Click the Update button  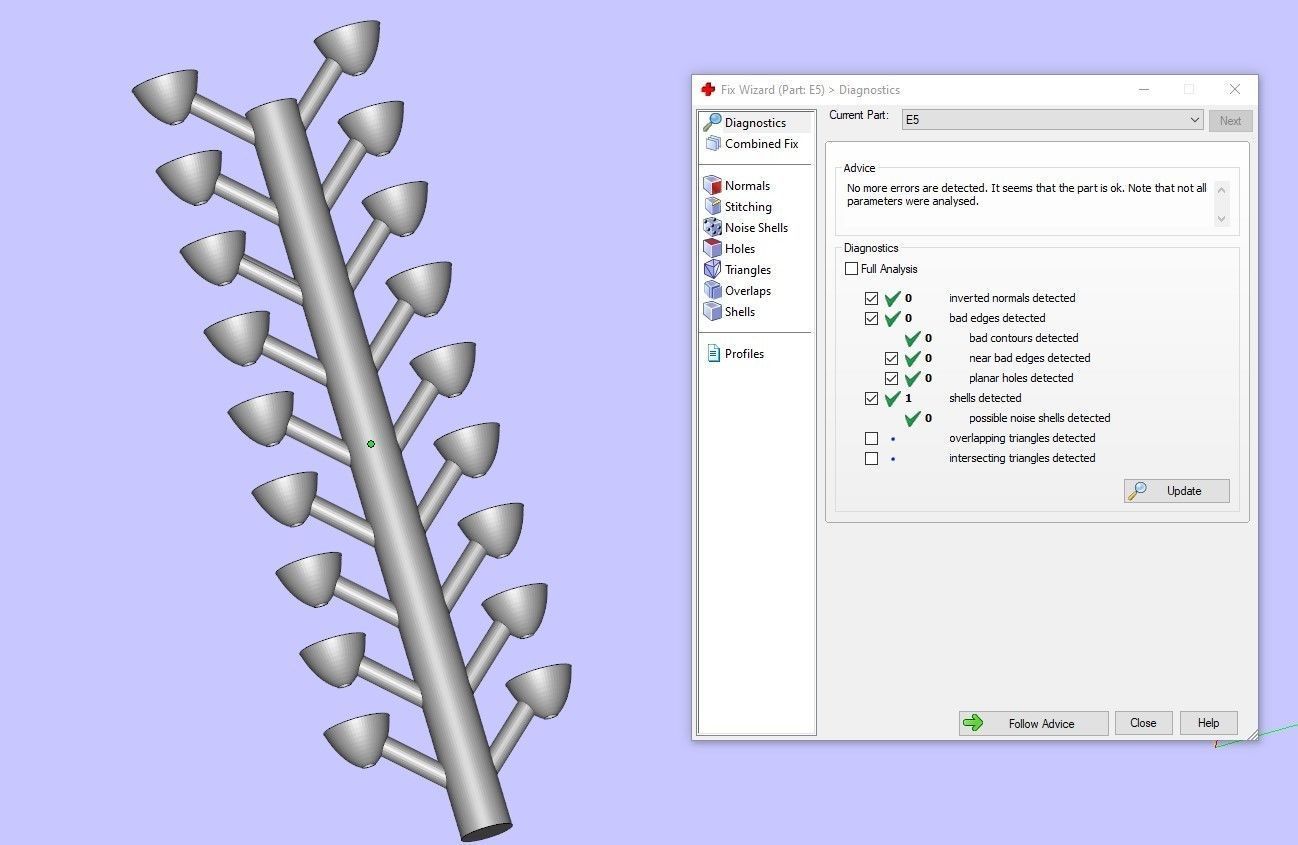click(1176, 490)
